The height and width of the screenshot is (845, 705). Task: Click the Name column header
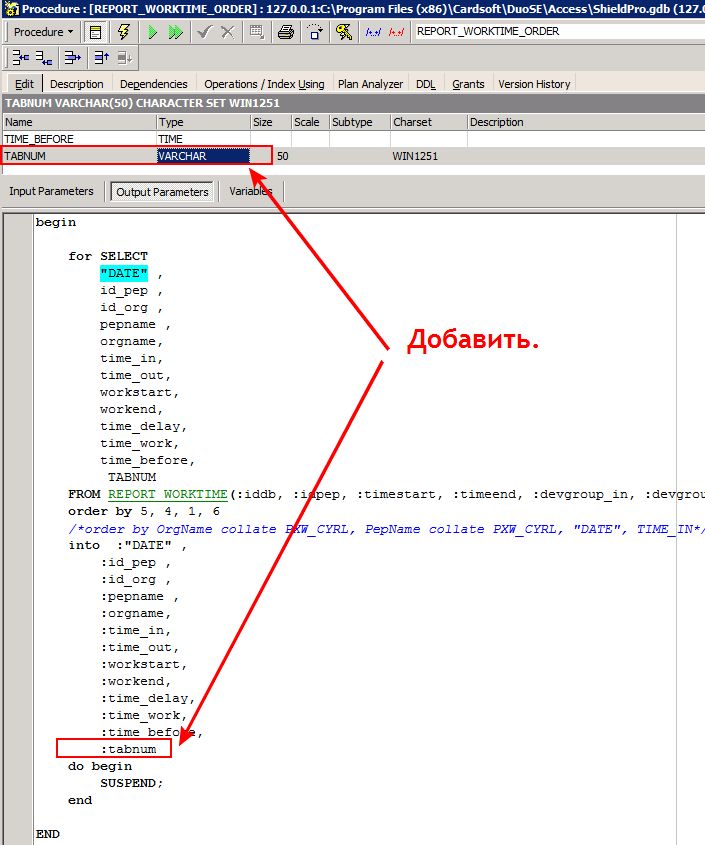(79, 122)
